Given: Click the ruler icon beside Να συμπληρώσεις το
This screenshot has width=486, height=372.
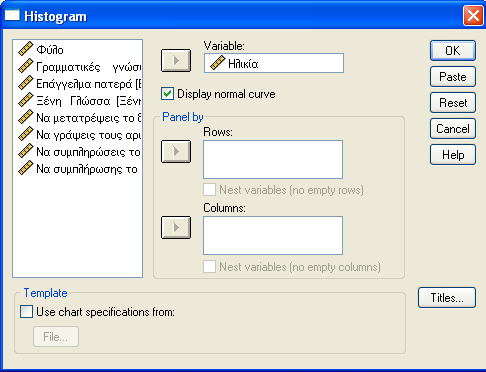Looking at the screenshot, I should point(26,151).
